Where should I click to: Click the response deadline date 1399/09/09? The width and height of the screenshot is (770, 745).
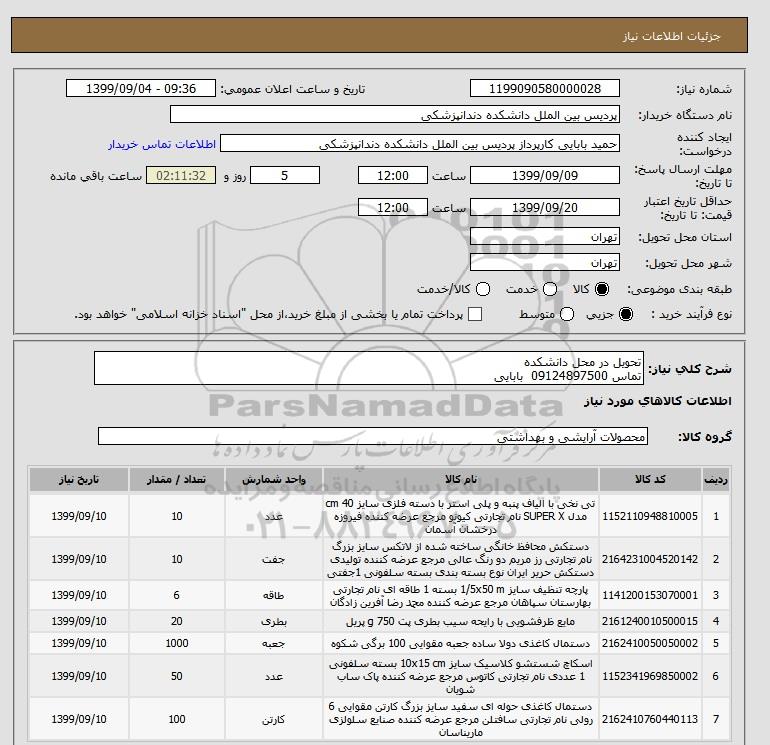545,175
